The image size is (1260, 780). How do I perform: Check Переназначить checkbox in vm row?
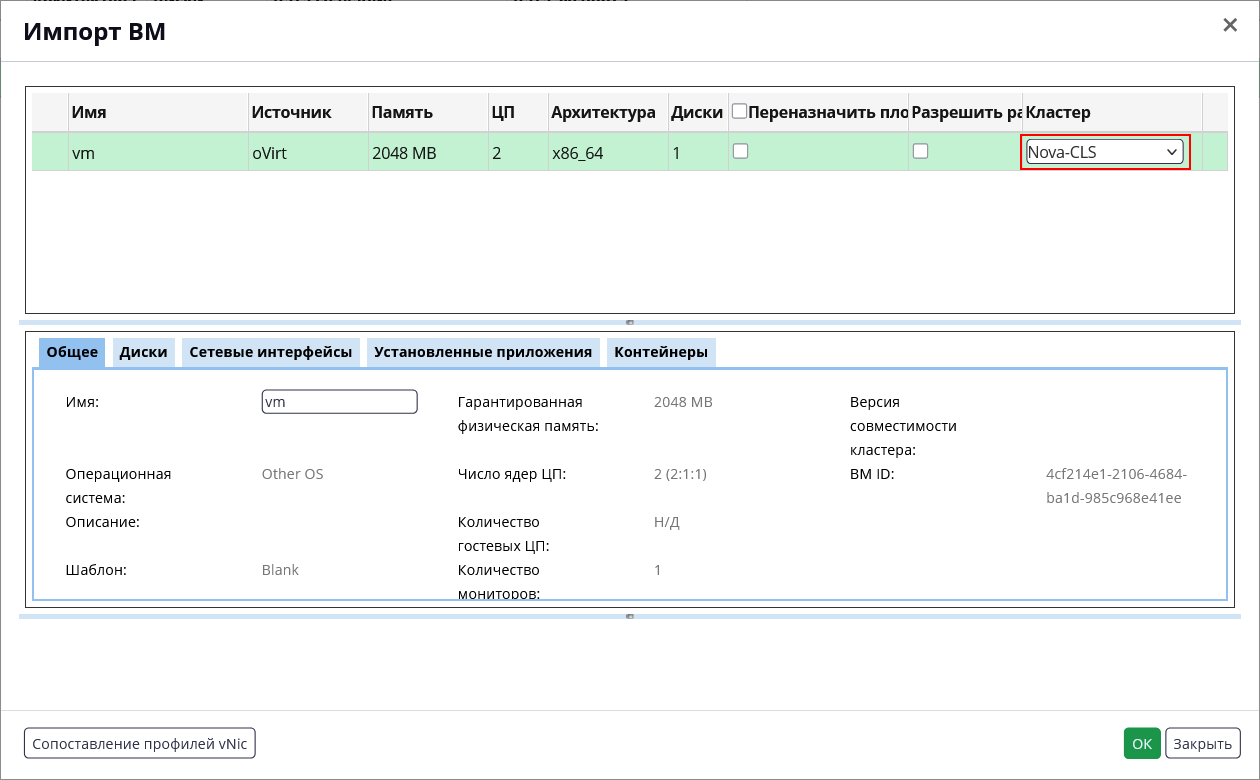click(741, 151)
